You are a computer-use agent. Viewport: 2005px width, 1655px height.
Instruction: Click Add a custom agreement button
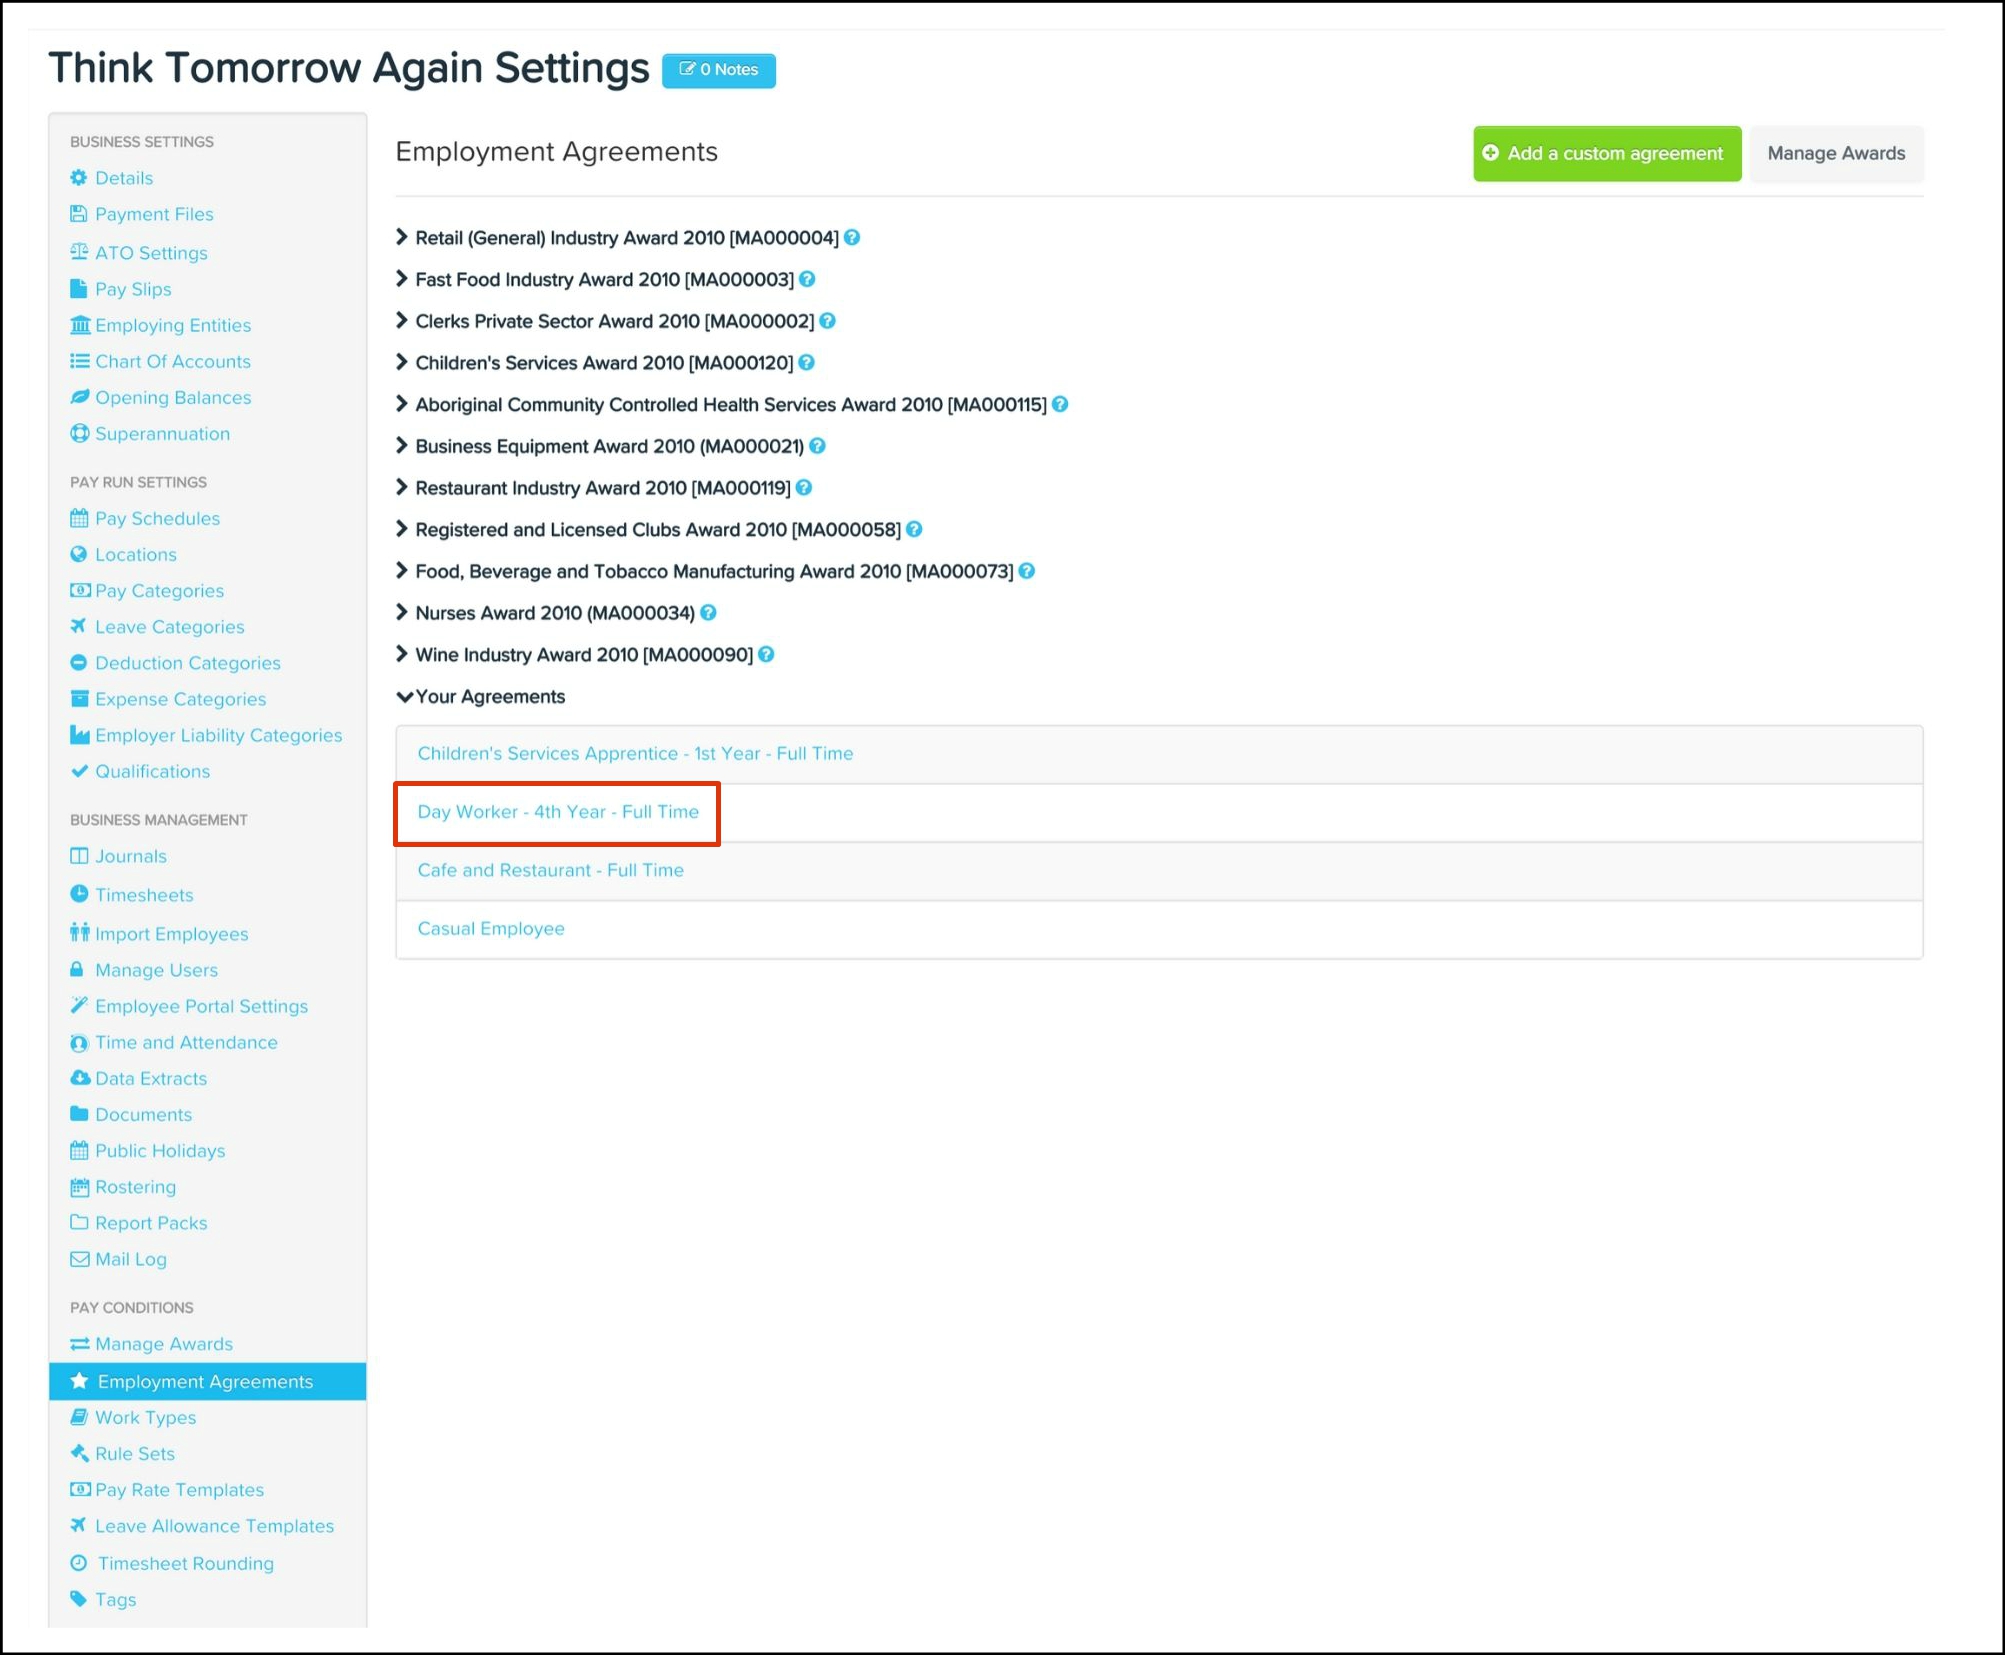point(1606,154)
